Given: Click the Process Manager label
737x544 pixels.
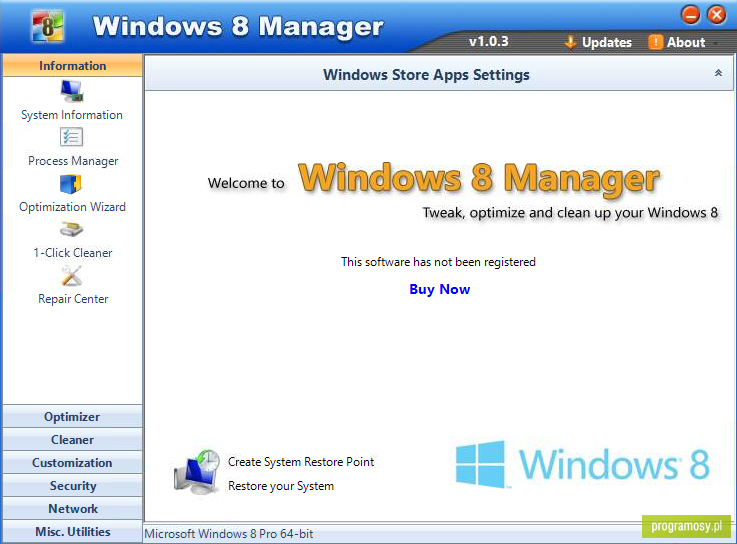Looking at the screenshot, I should (x=73, y=161).
